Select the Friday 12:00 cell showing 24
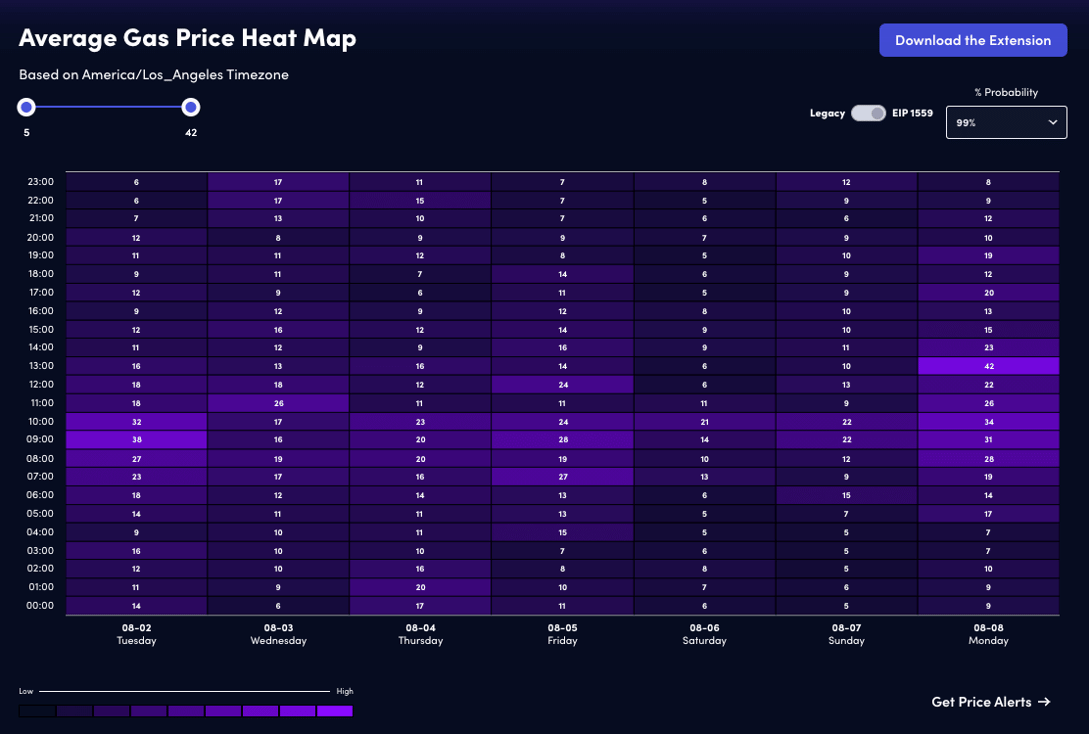Screen dimensions: 1089x734 (x=562, y=384)
